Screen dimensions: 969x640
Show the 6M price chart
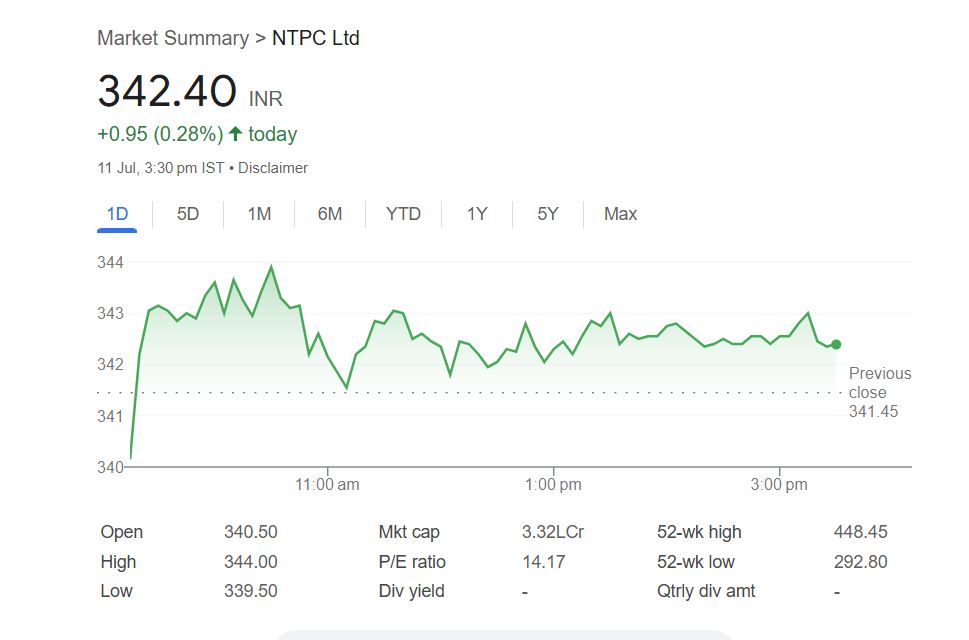[330, 214]
